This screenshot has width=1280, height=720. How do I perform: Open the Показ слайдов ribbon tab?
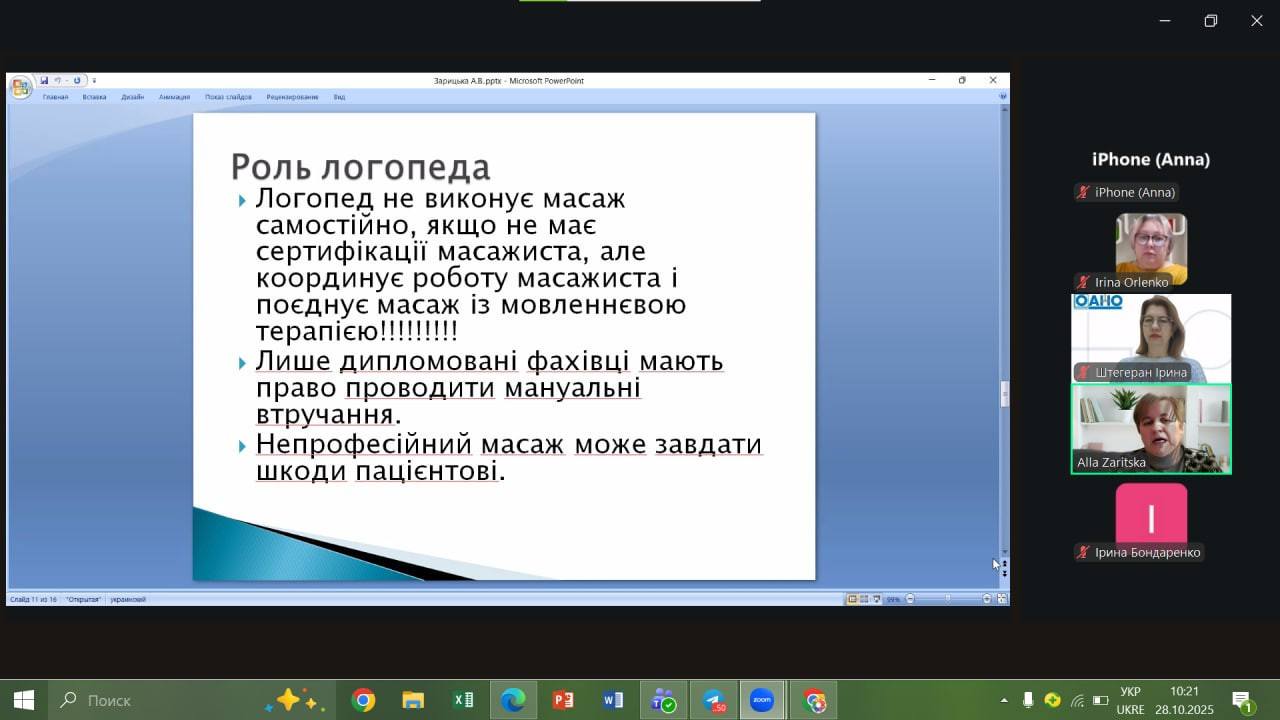[x=228, y=97]
